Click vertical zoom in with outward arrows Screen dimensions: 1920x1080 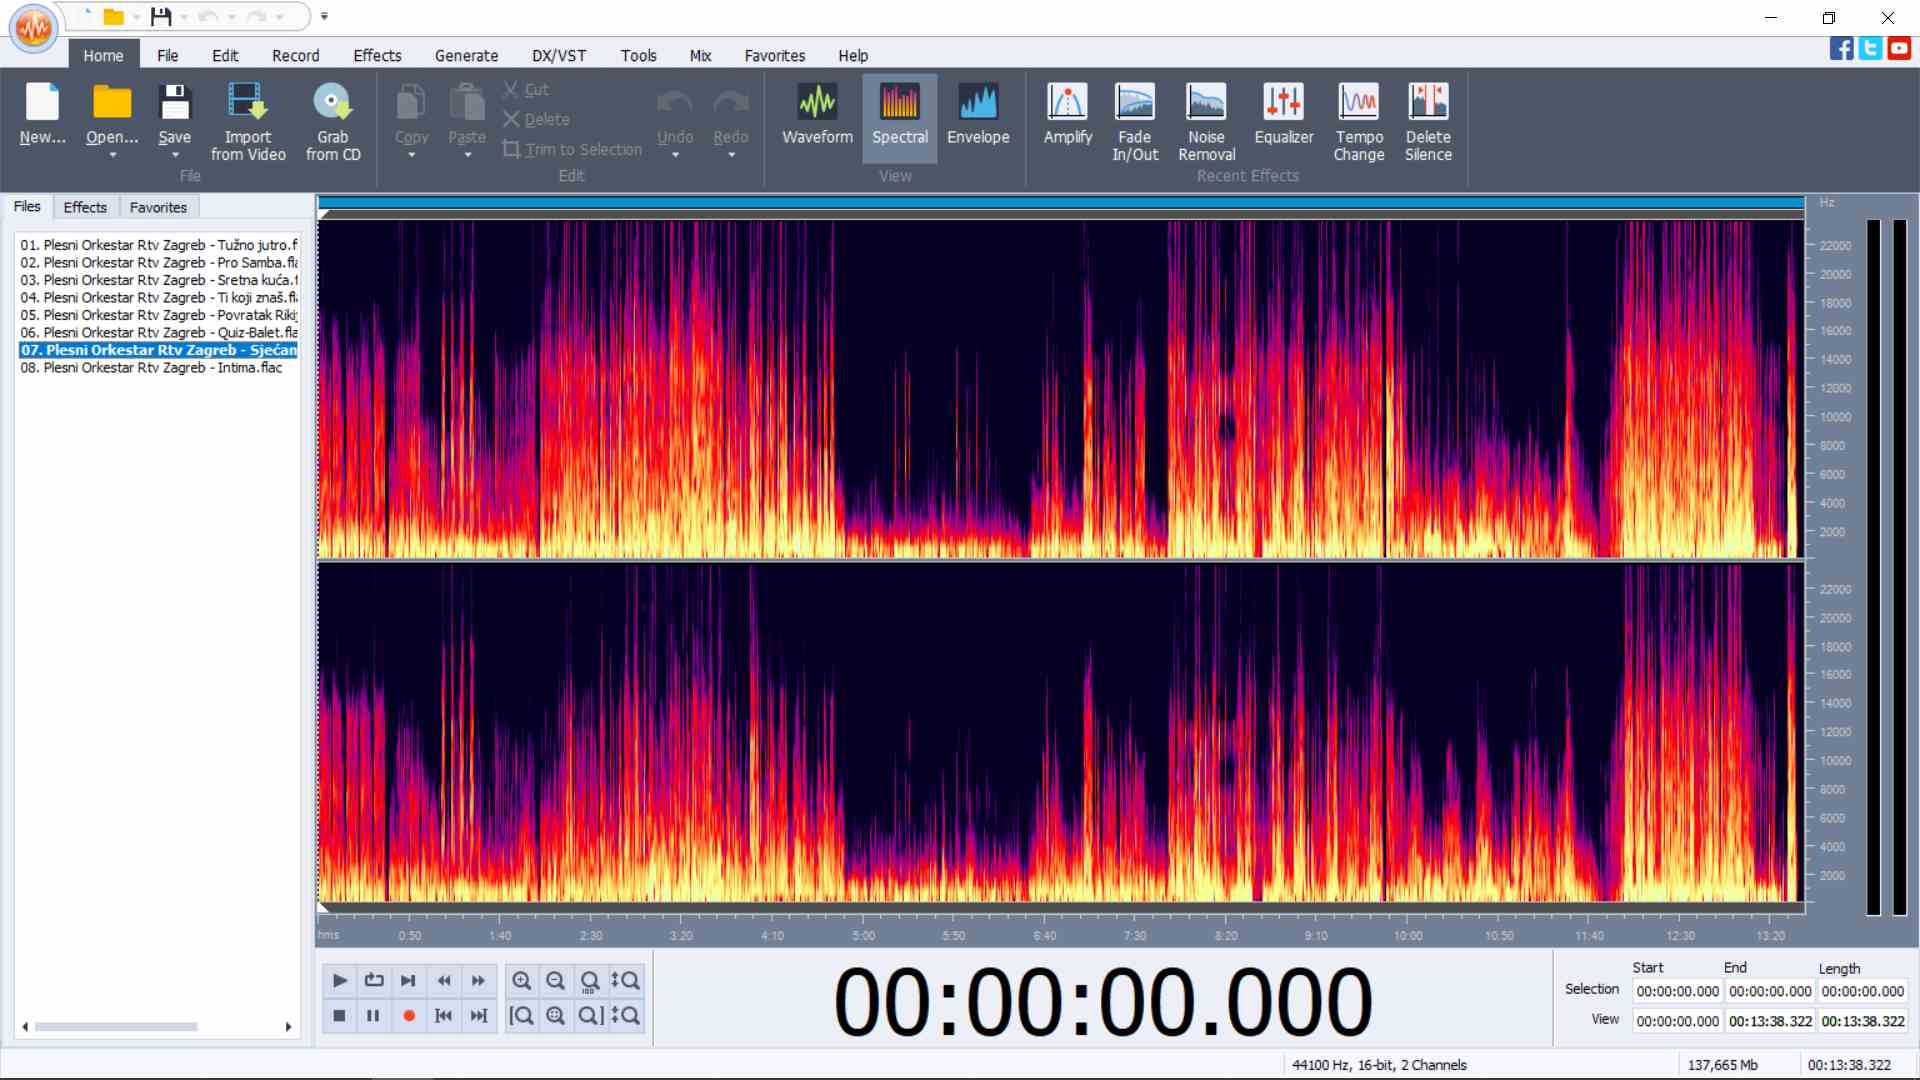(x=625, y=981)
